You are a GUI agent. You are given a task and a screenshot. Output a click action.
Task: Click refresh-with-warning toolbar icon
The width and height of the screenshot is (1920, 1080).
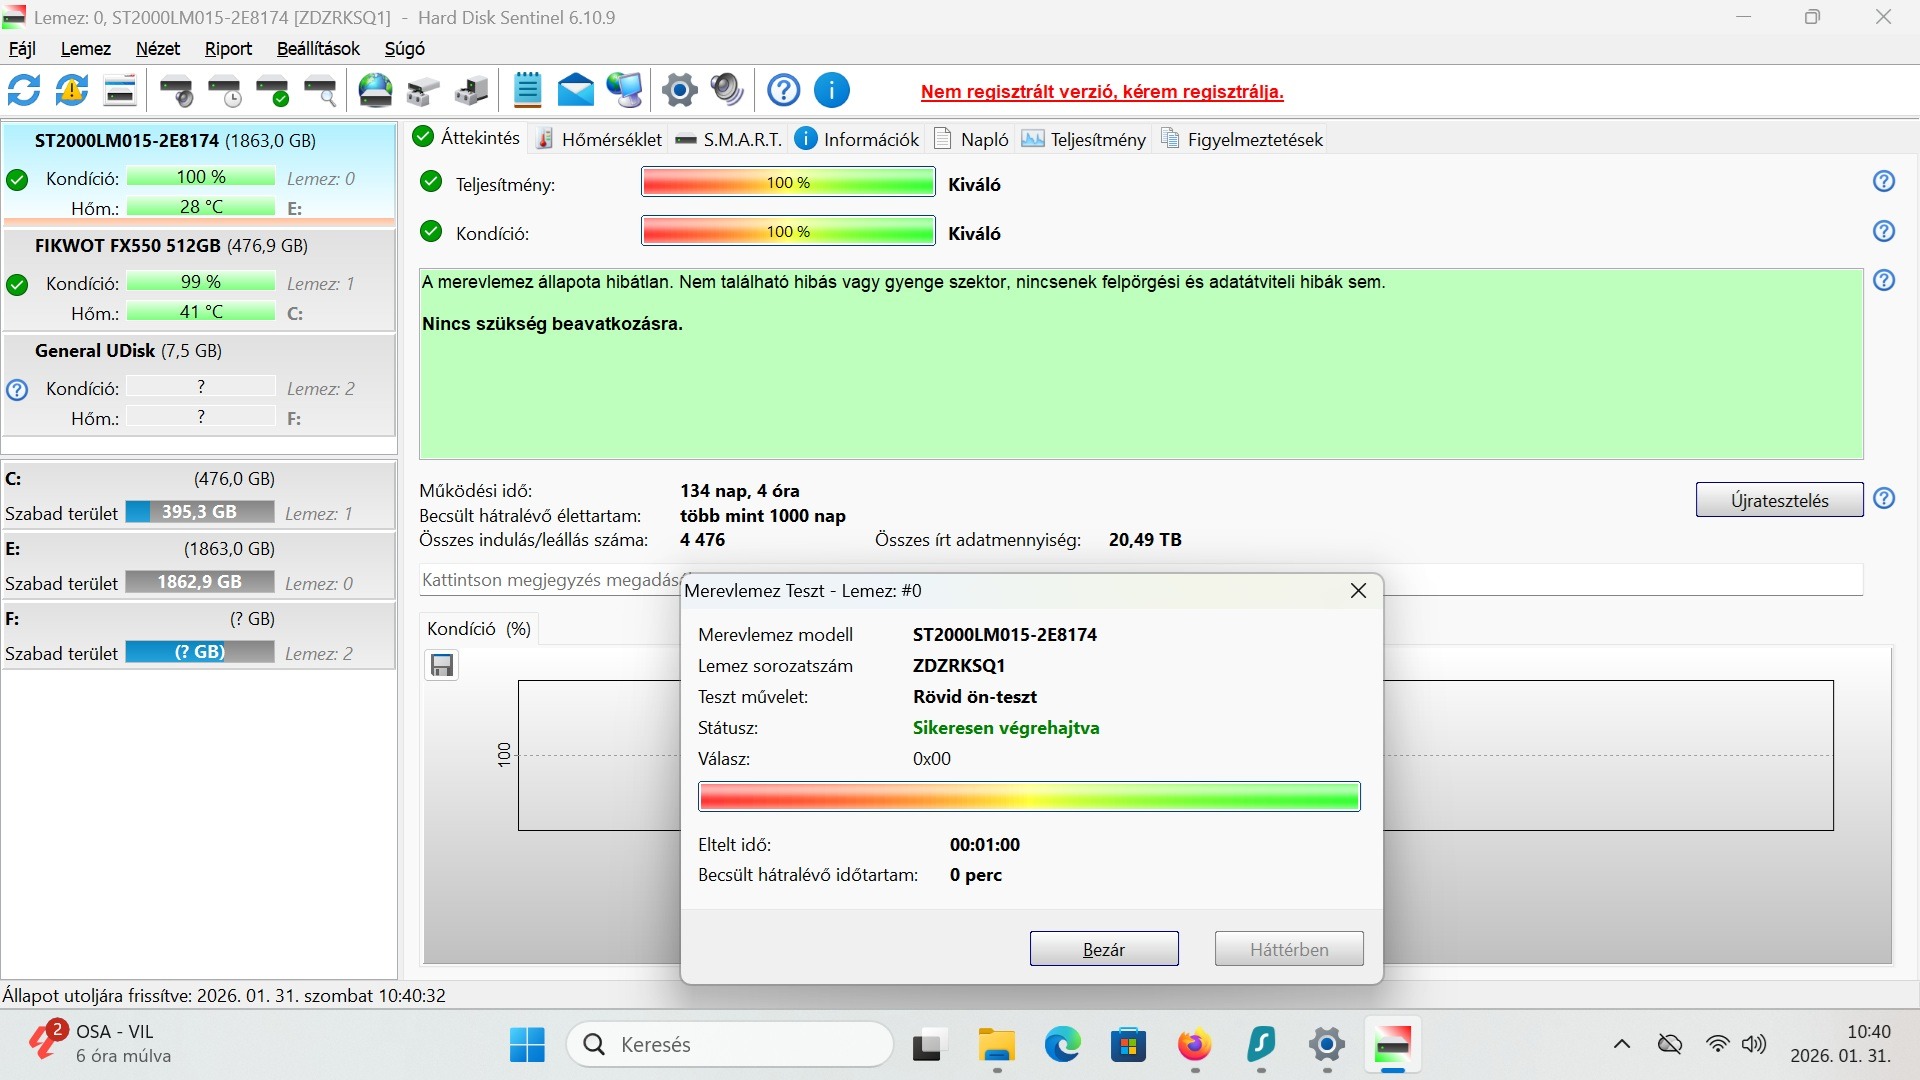(x=72, y=91)
